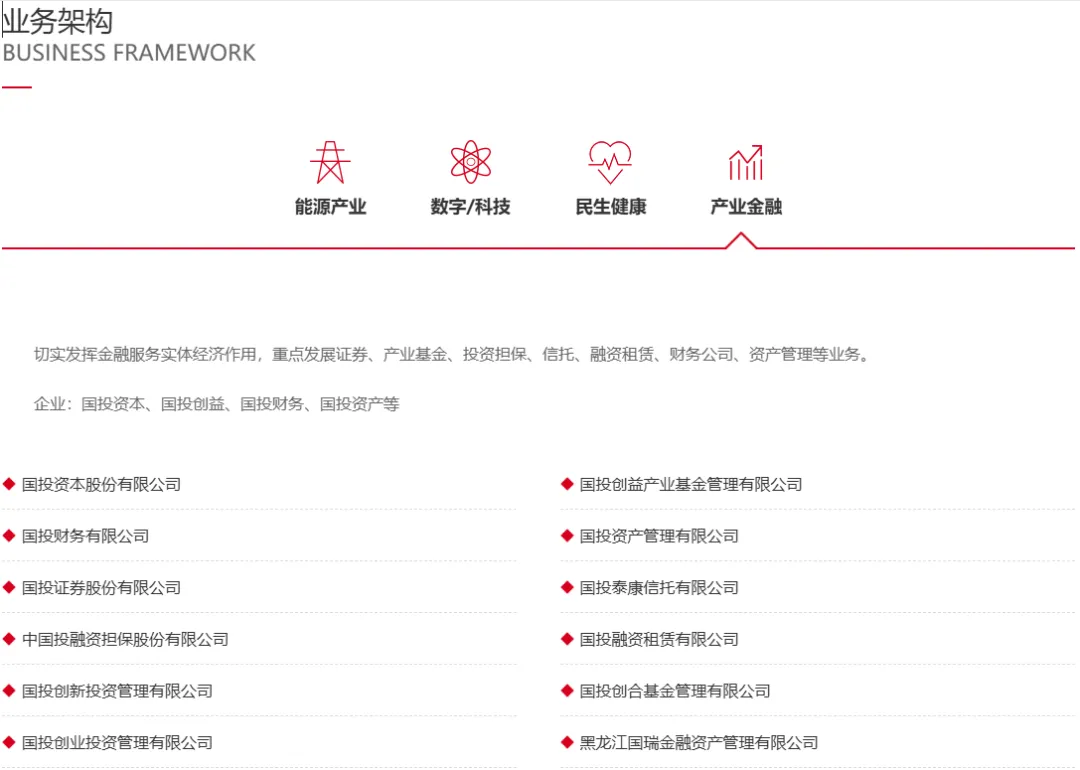Viewport: 1080px width, 770px height.
Task: Click the red diamond beside 国投创业投资管理有限公司
Action: click(9, 742)
